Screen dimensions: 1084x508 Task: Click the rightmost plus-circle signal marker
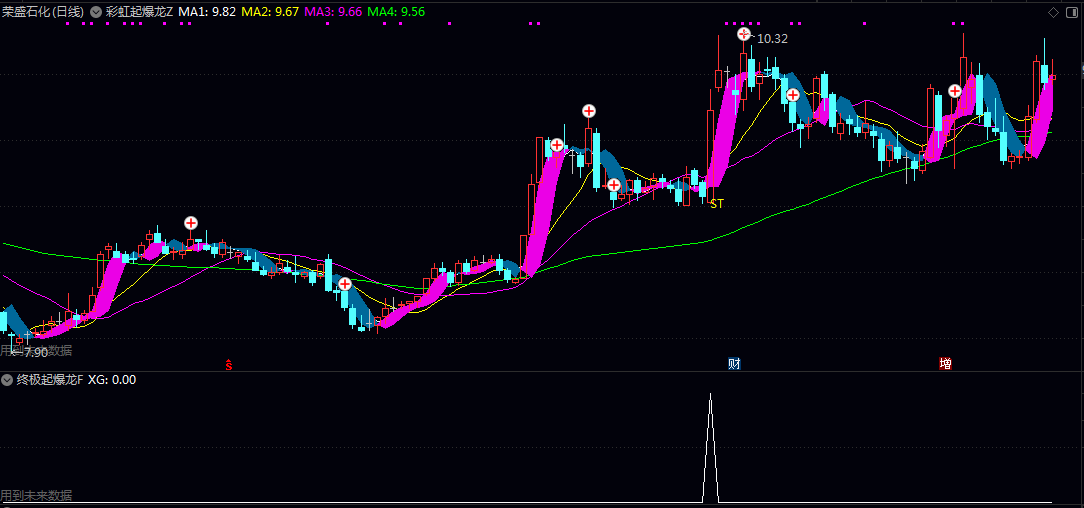point(955,91)
